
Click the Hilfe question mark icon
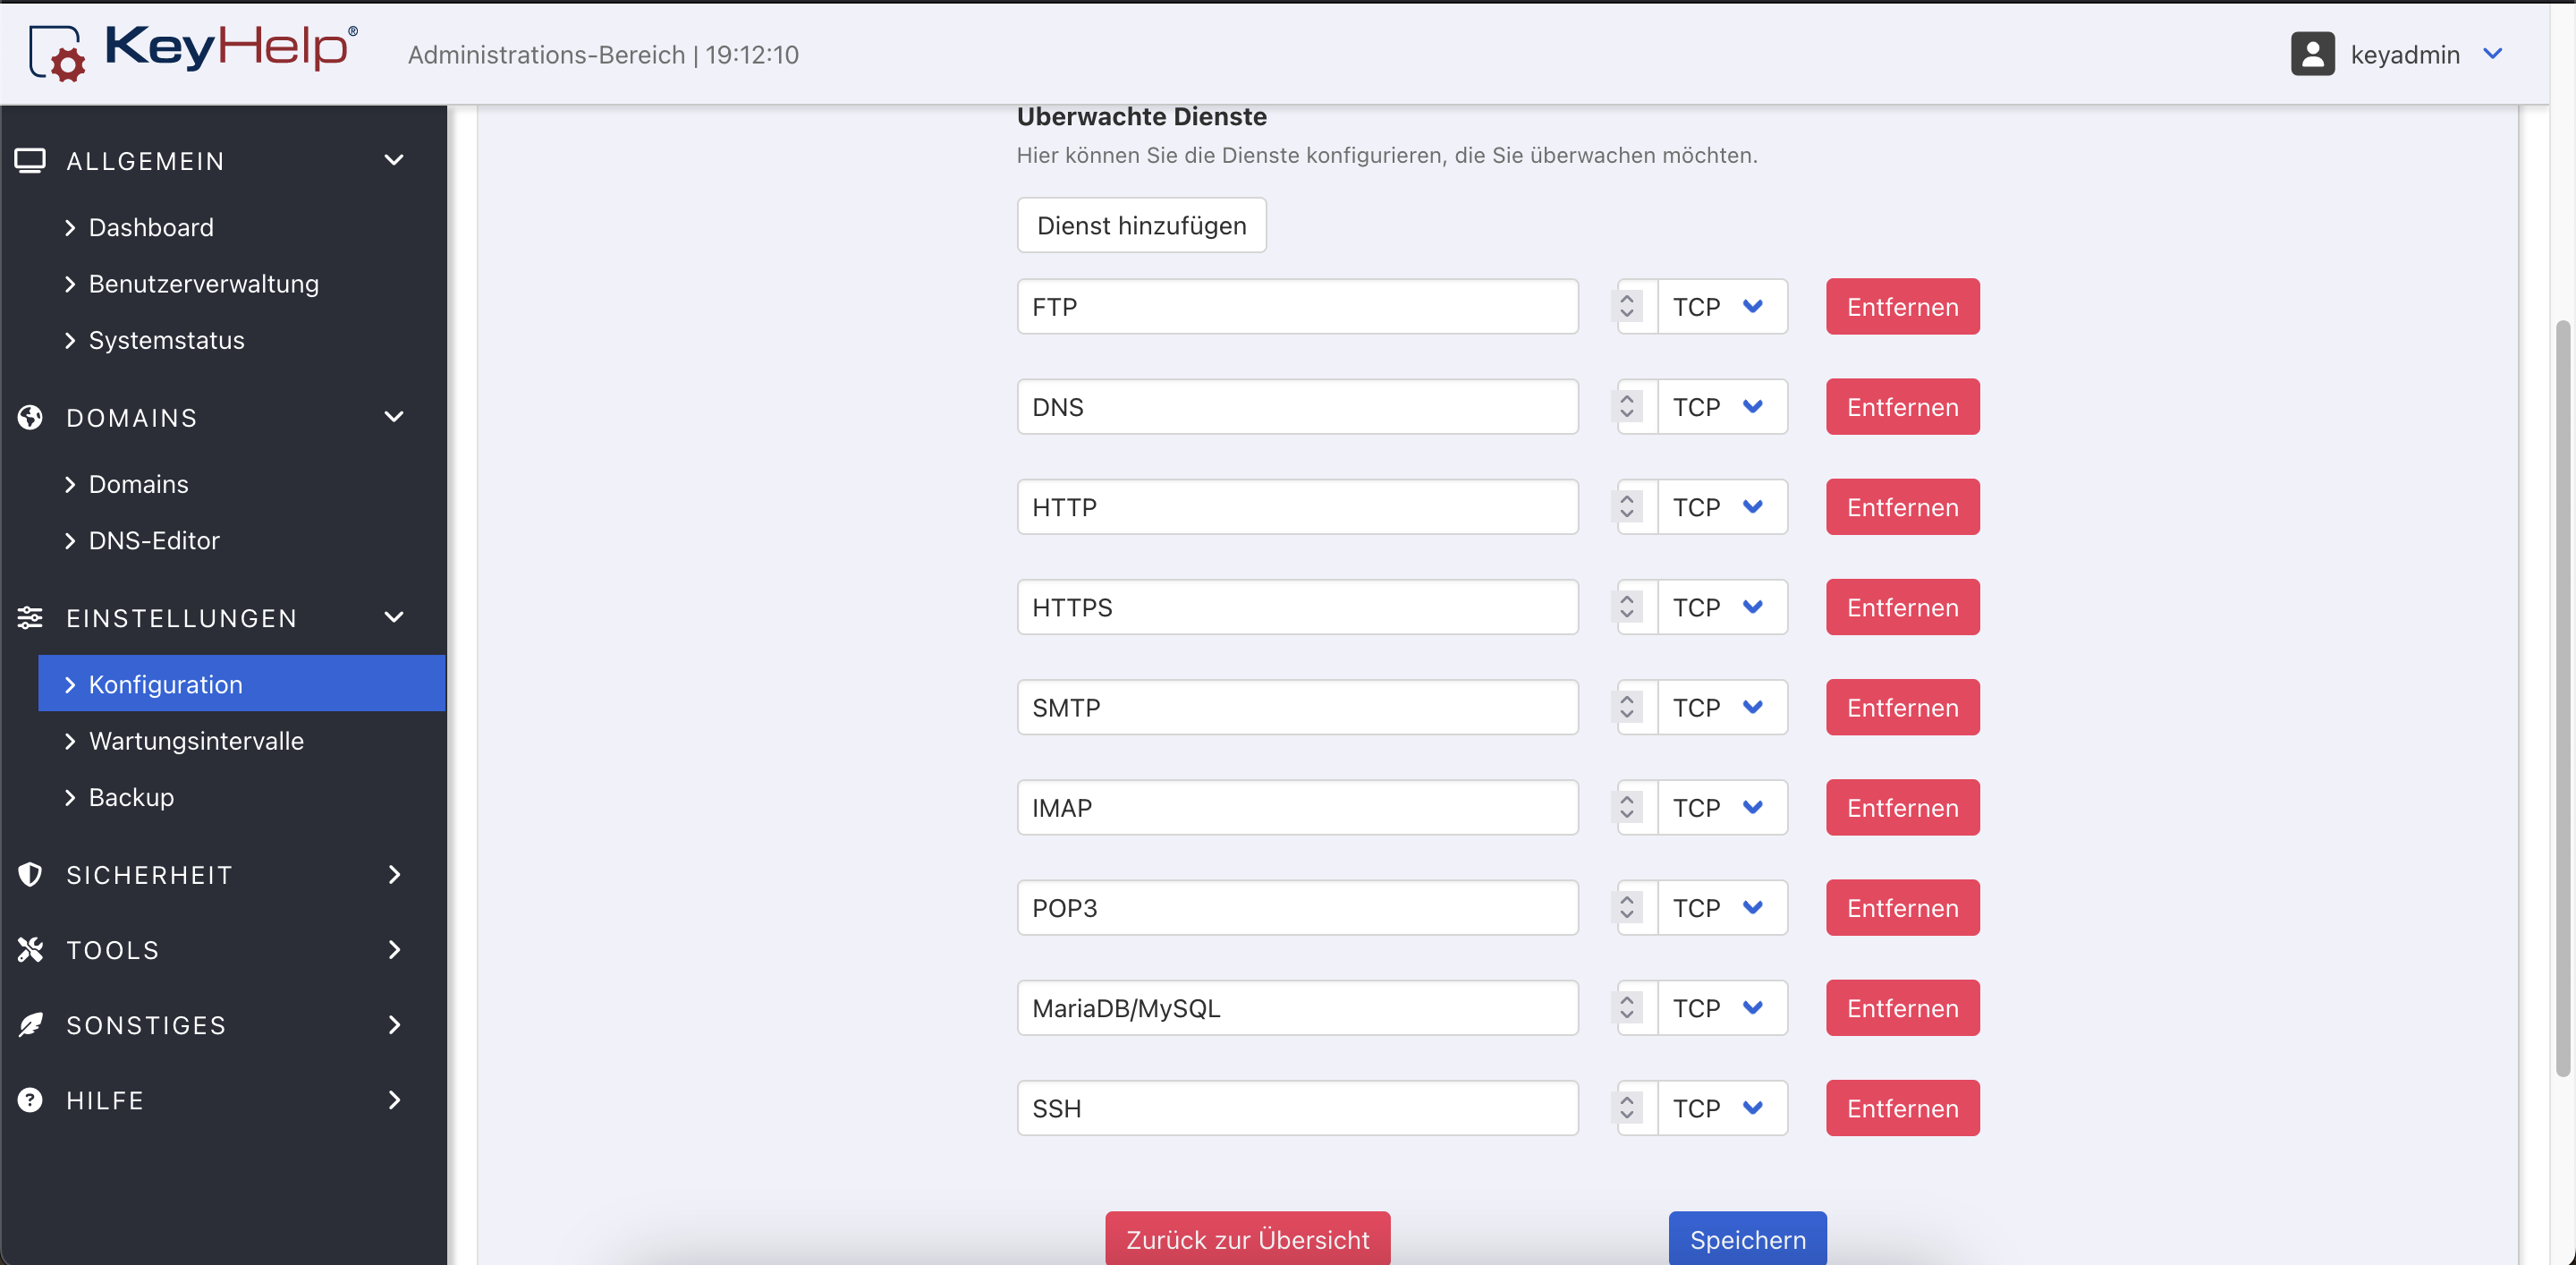coord(30,1100)
